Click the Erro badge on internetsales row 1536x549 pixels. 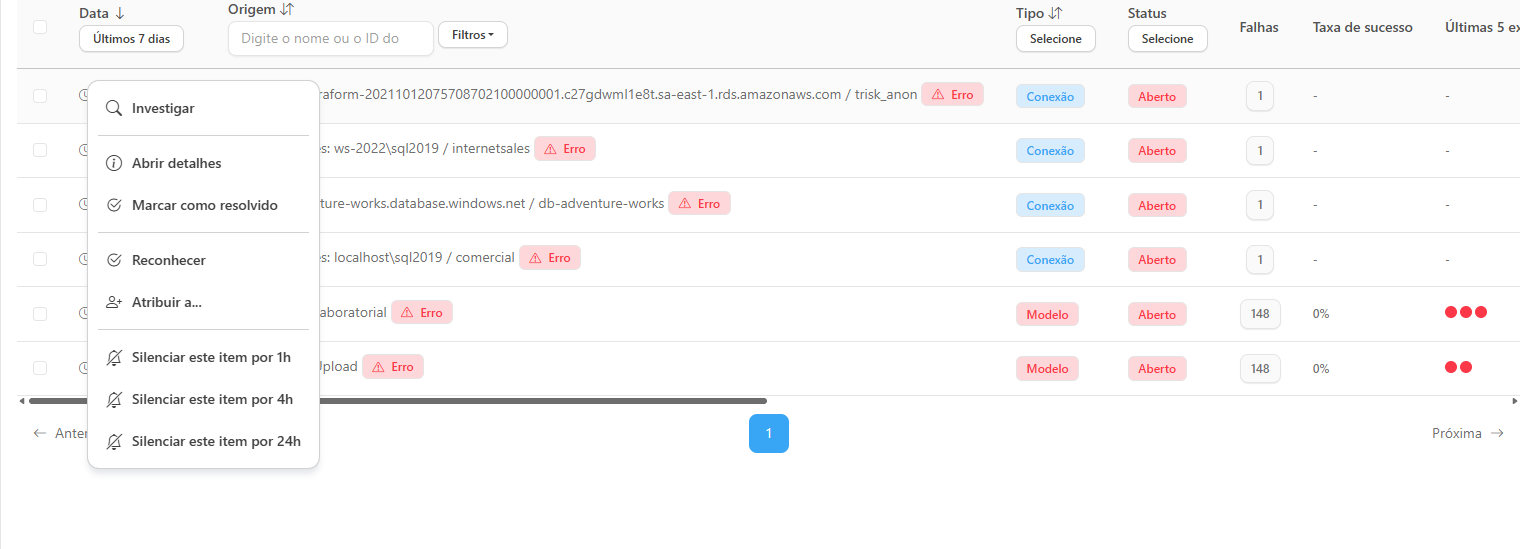coord(565,149)
